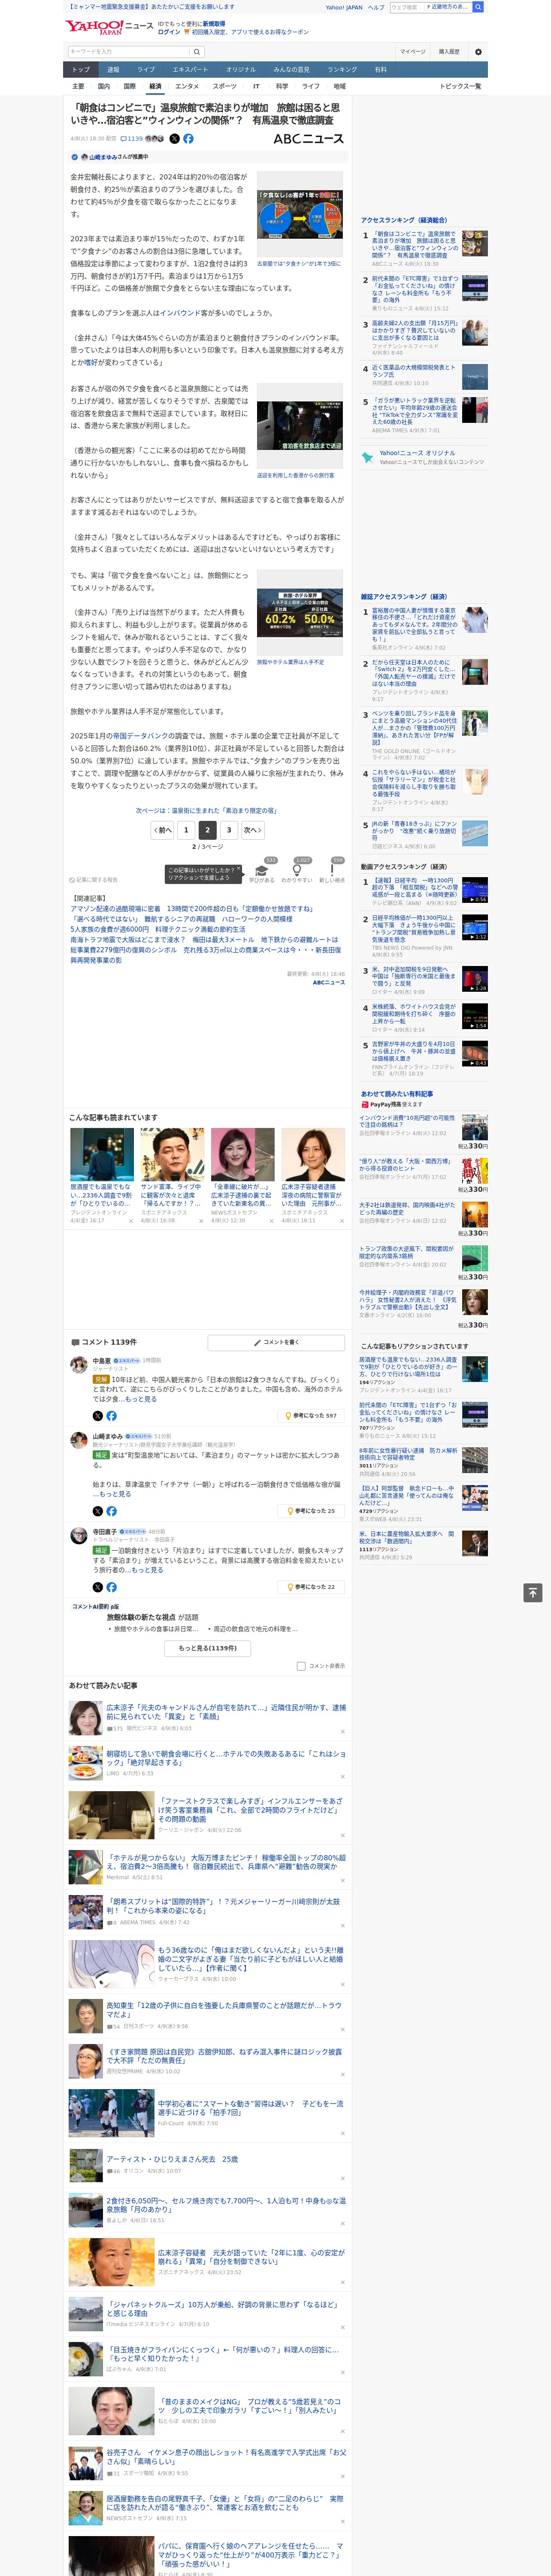Open the ランキング navigation tab
Screen dimensions: 551x2576
342,70
